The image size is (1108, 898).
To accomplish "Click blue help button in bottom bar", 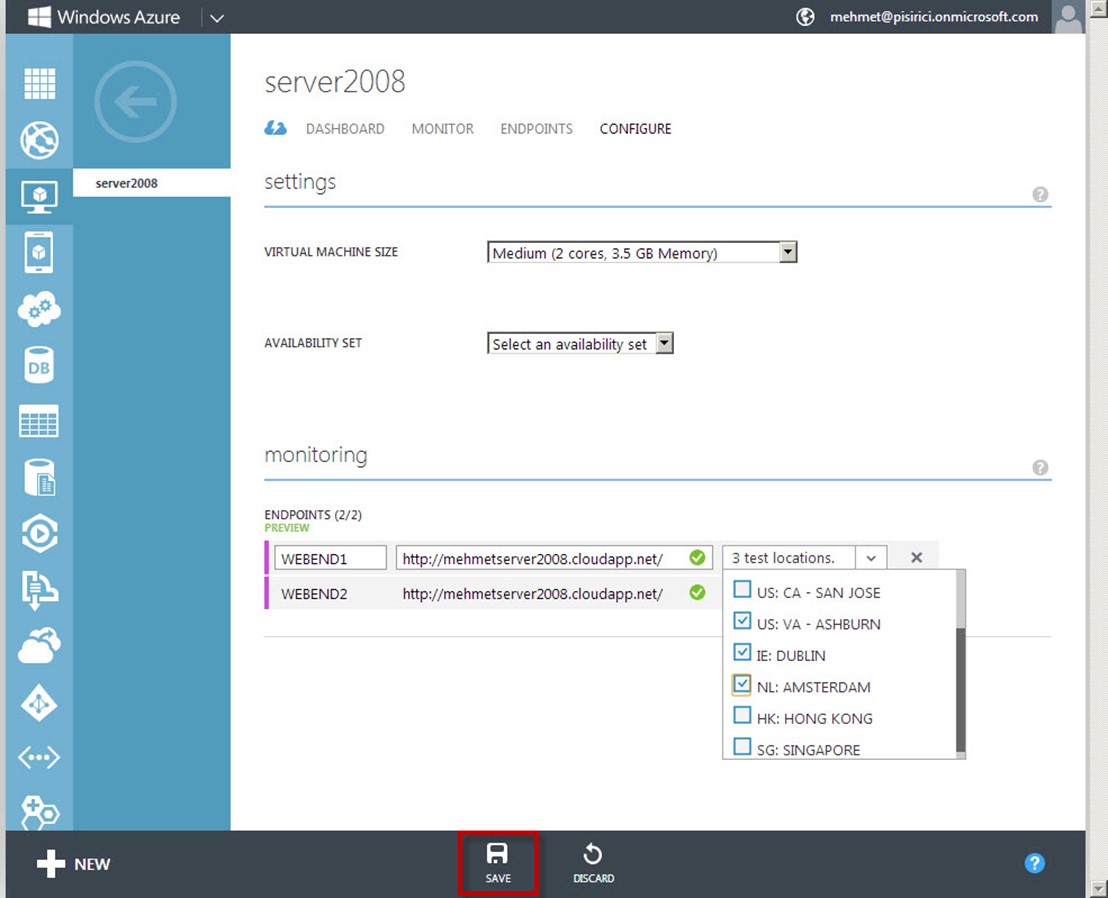I will coord(1035,863).
